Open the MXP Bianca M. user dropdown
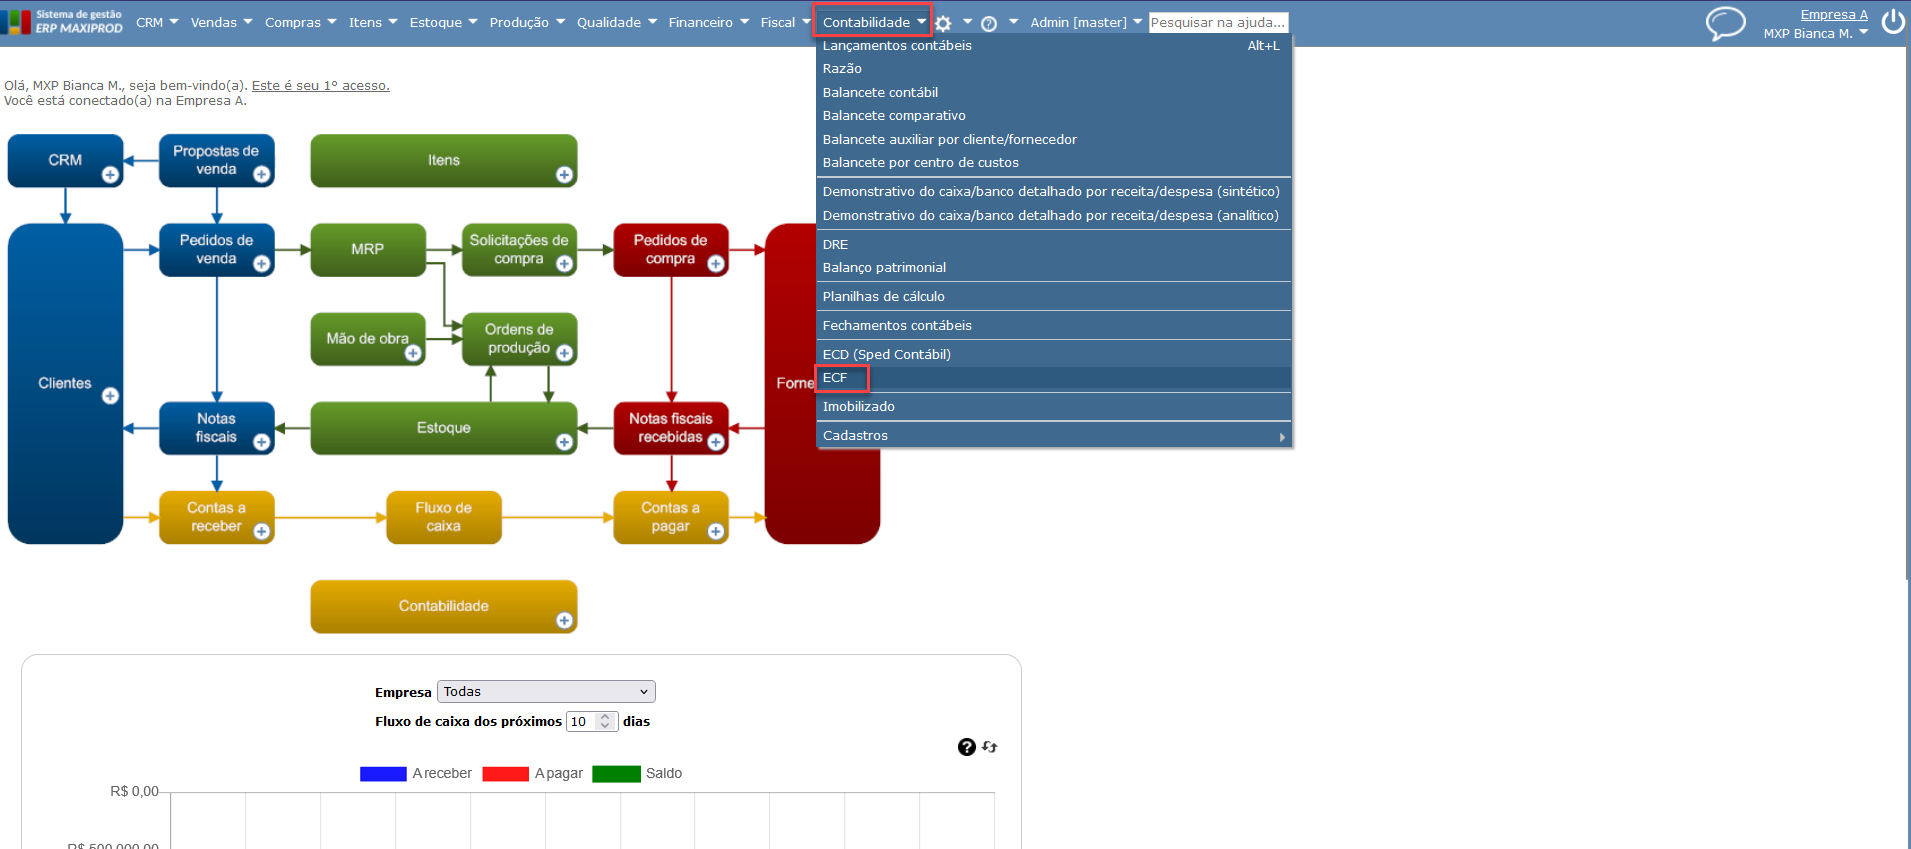 click(x=1816, y=33)
